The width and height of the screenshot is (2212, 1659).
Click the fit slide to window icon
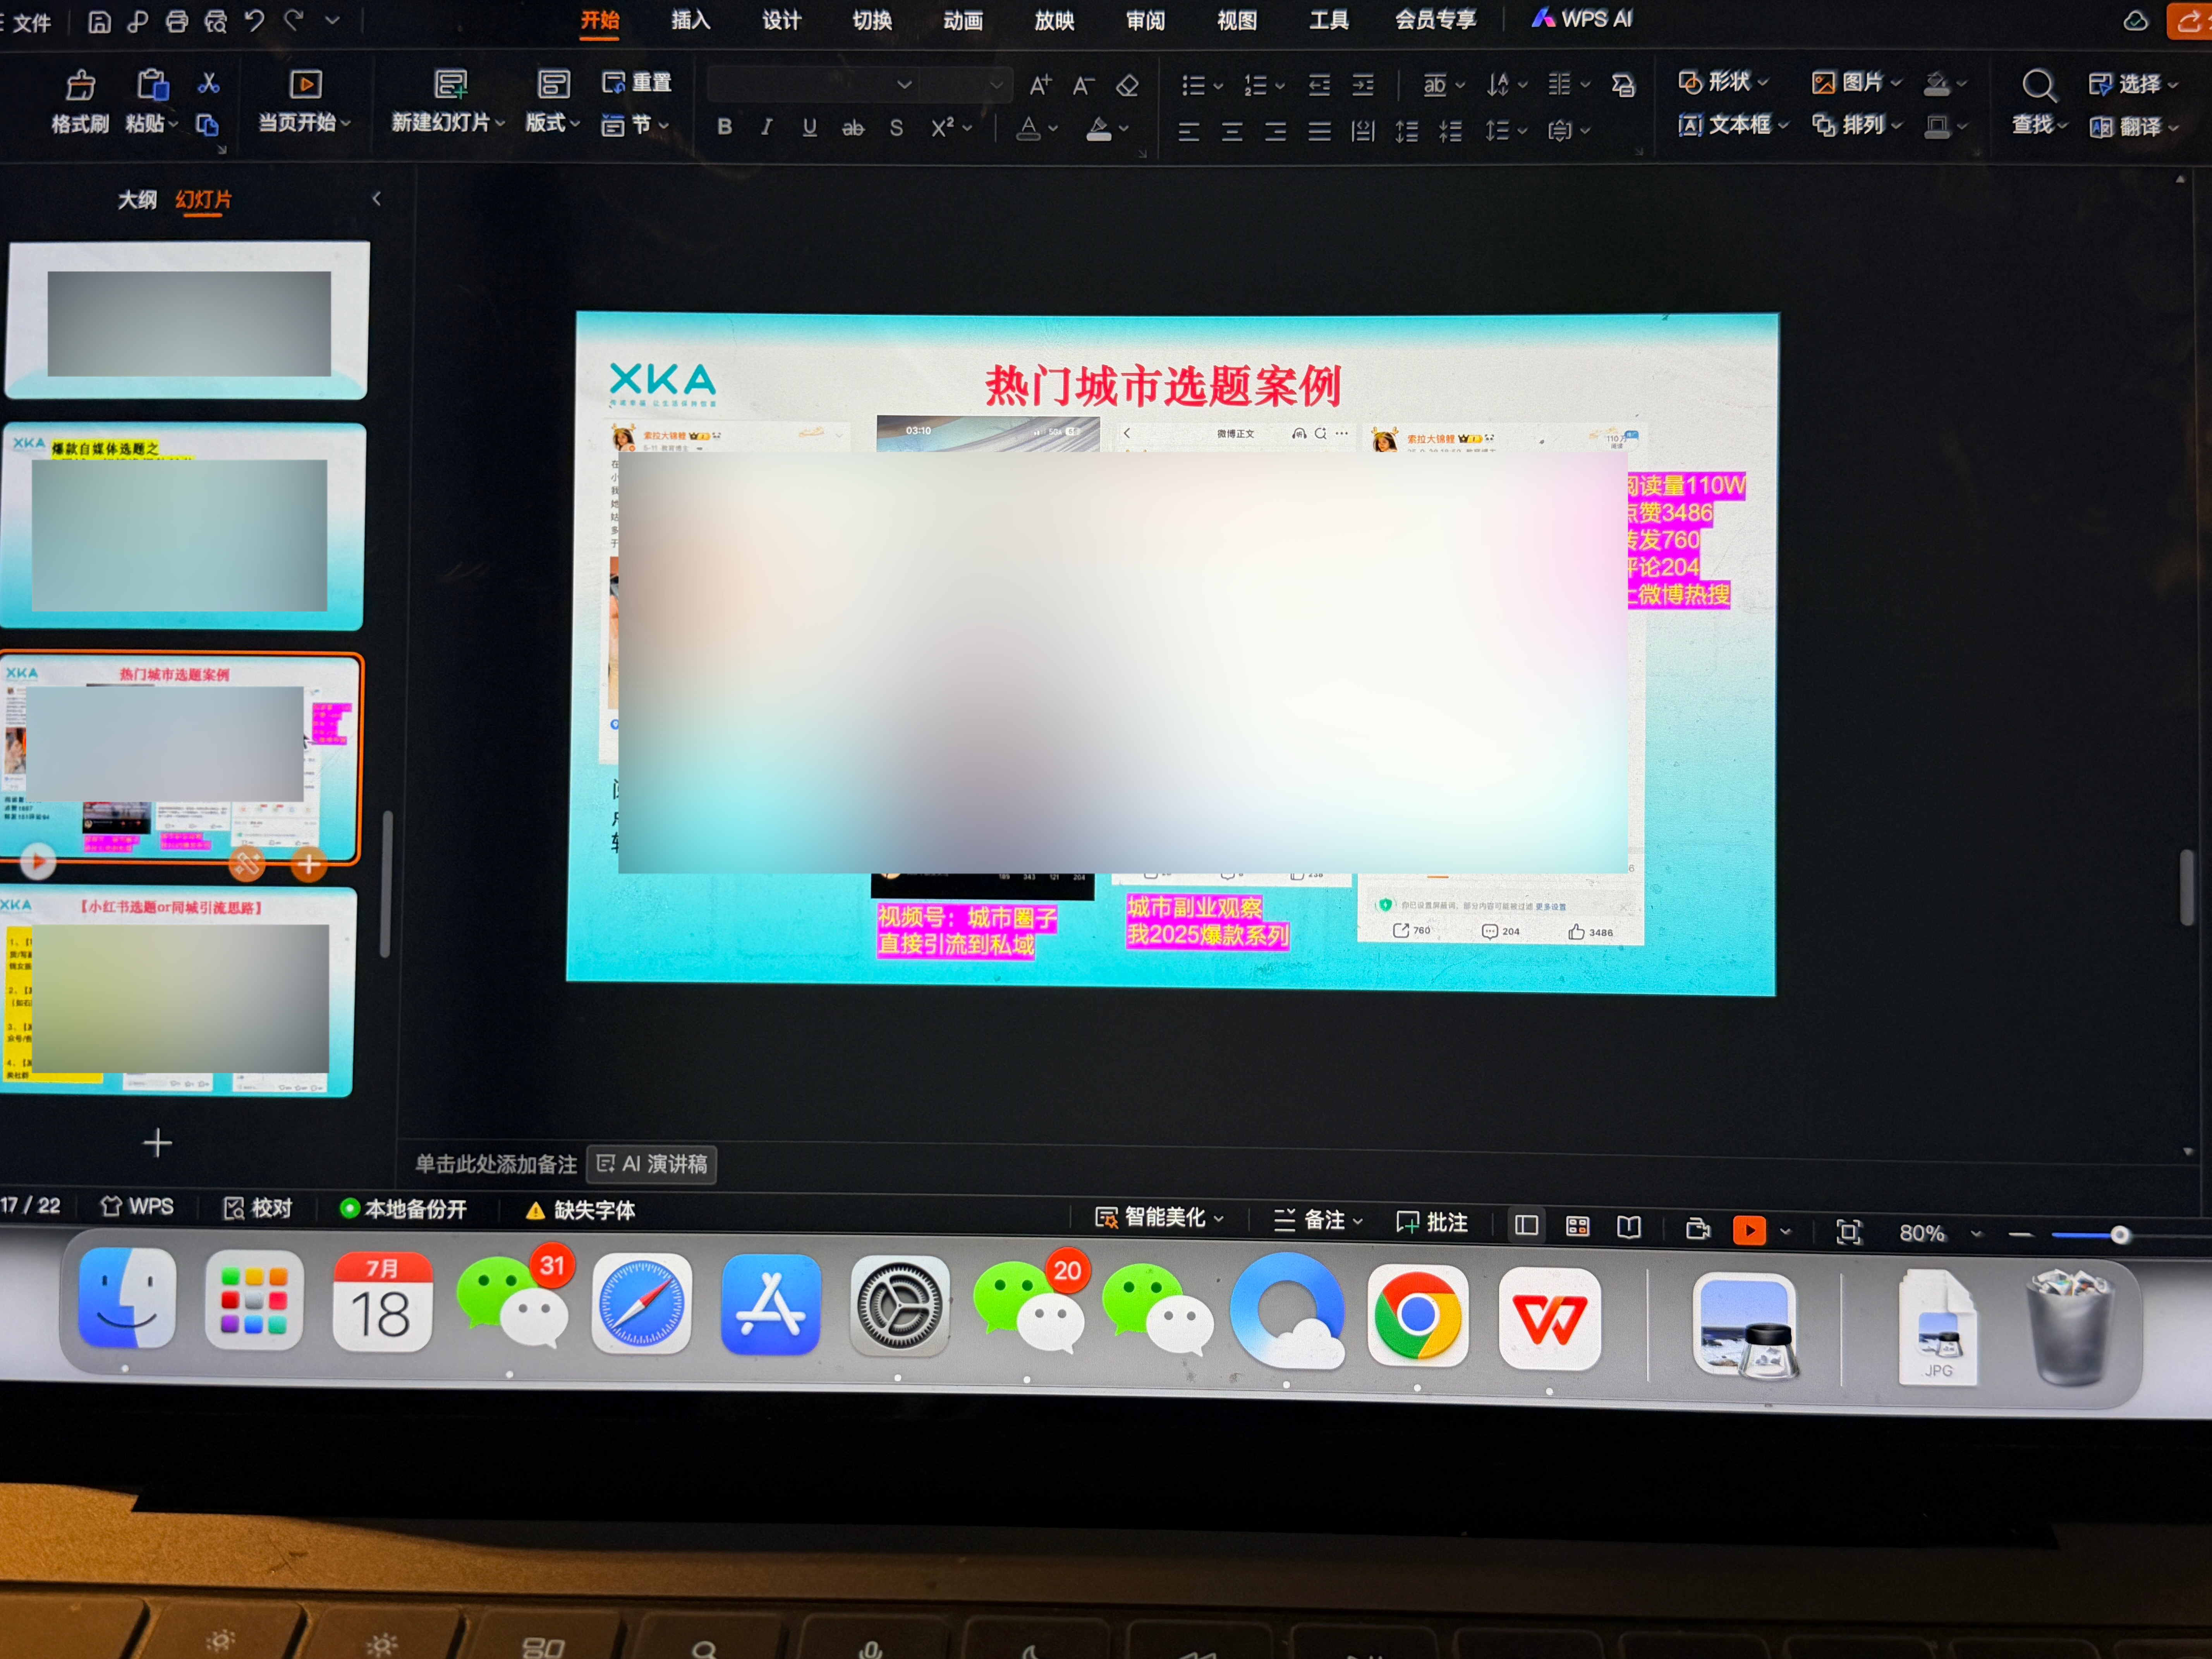click(1849, 1231)
